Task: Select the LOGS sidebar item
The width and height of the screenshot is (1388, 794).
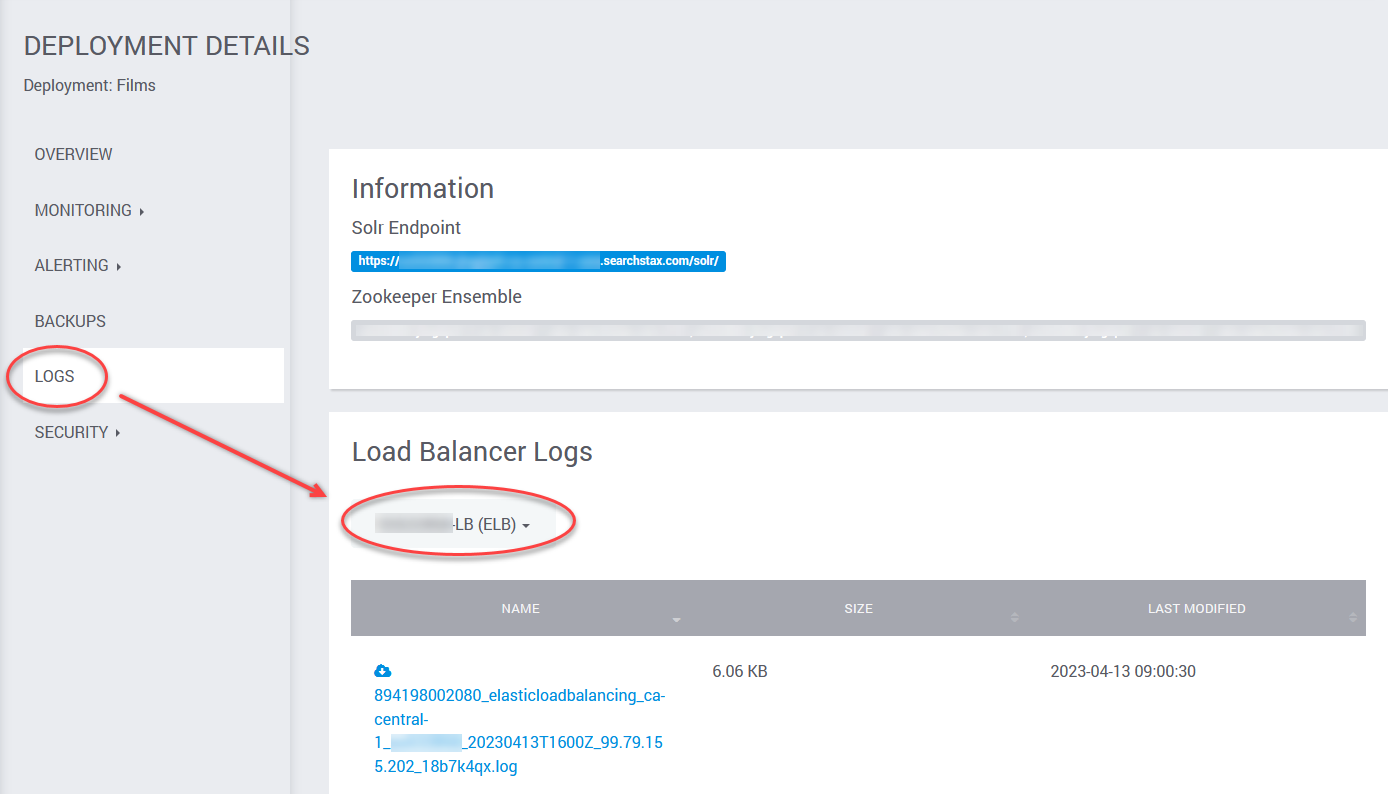Action: click(56, 376)
